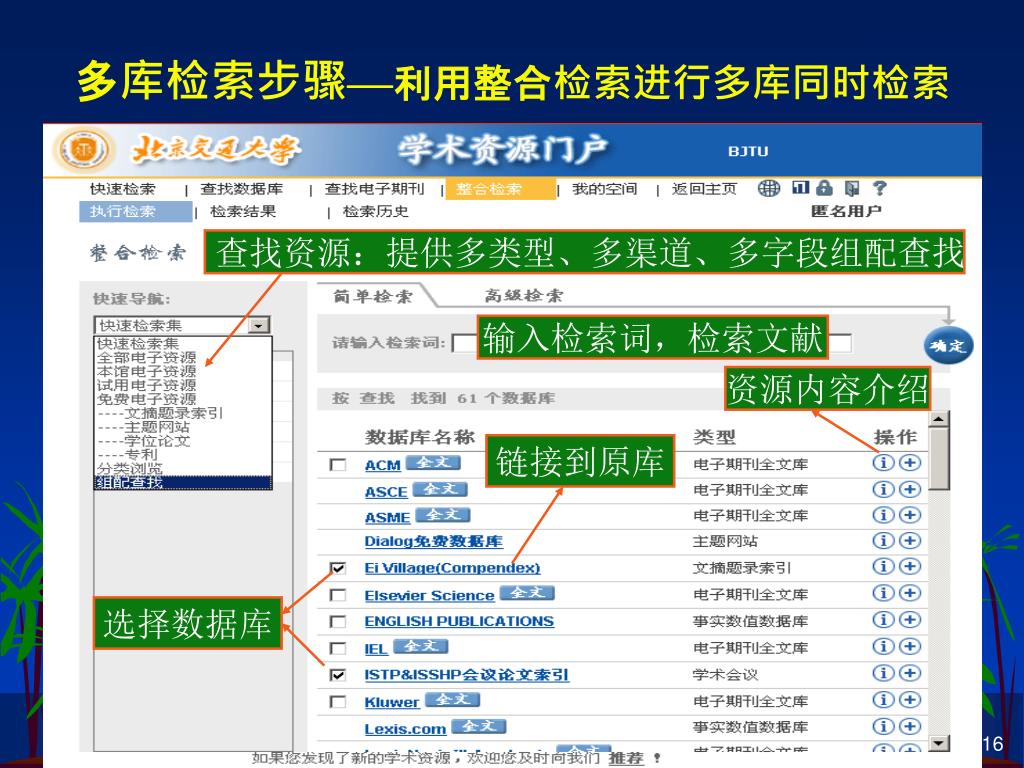The image size is (1024, 768).
Task: Open 快速检索 menu item
Action: tap(123, 189)
